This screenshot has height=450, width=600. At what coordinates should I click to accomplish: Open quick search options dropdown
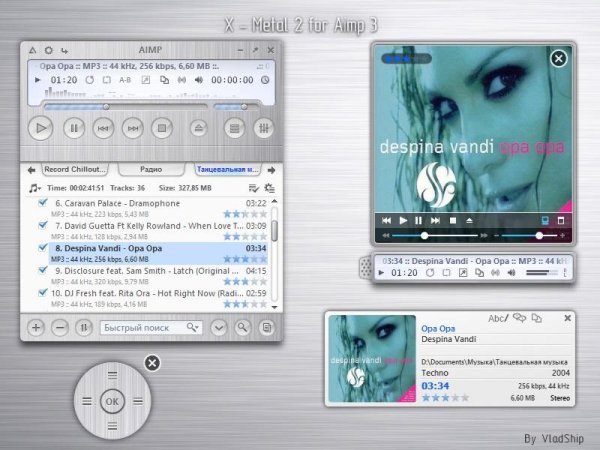pyautogui.click(x=192, y=328)
